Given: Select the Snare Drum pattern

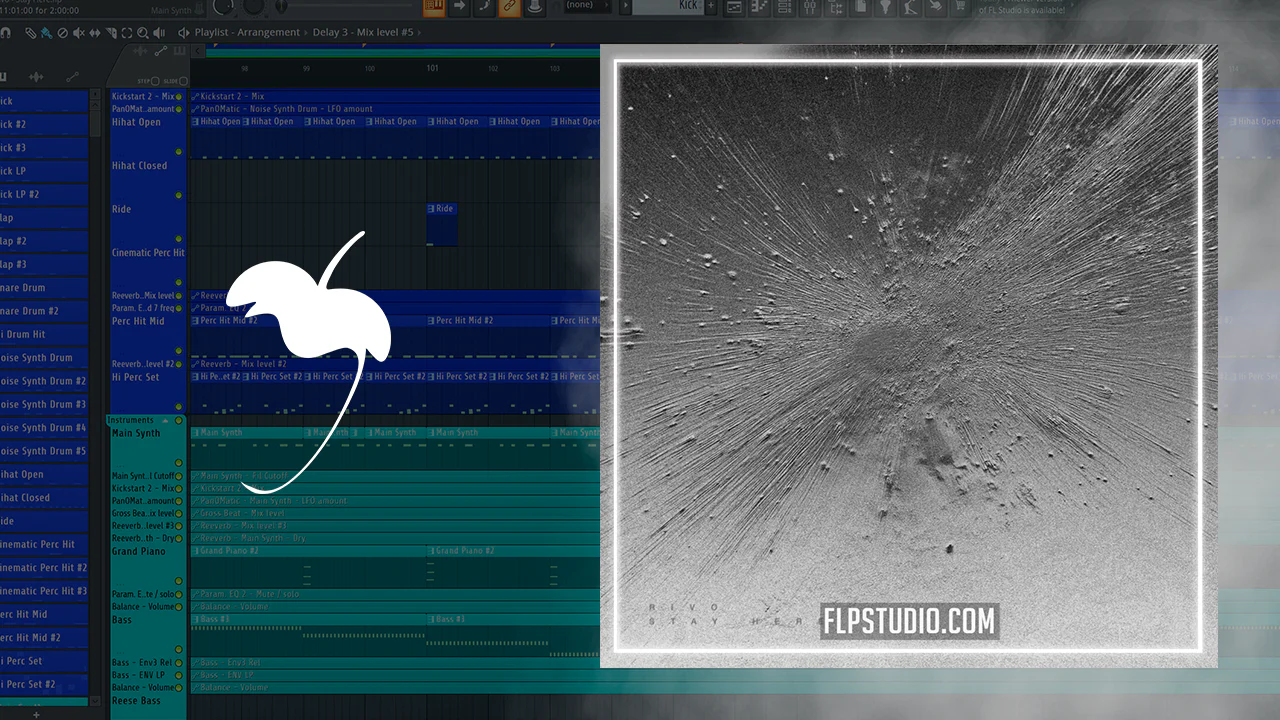Looking at the screenshot, I should pos(43,287).
